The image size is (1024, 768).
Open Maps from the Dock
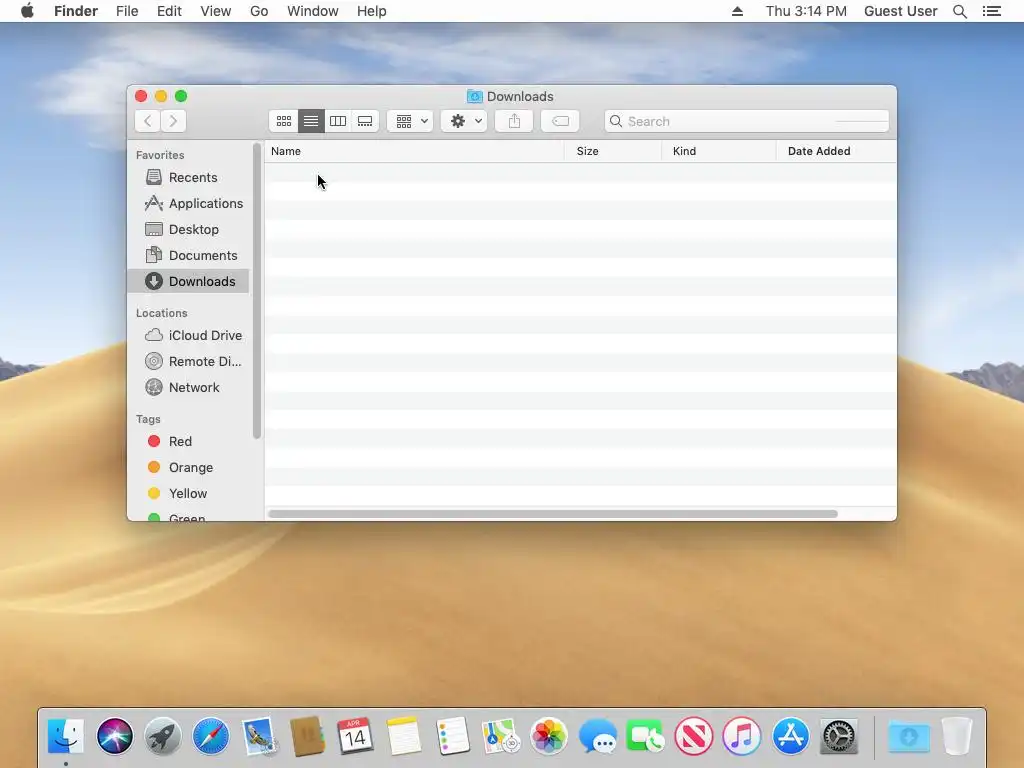pos(500,736)
